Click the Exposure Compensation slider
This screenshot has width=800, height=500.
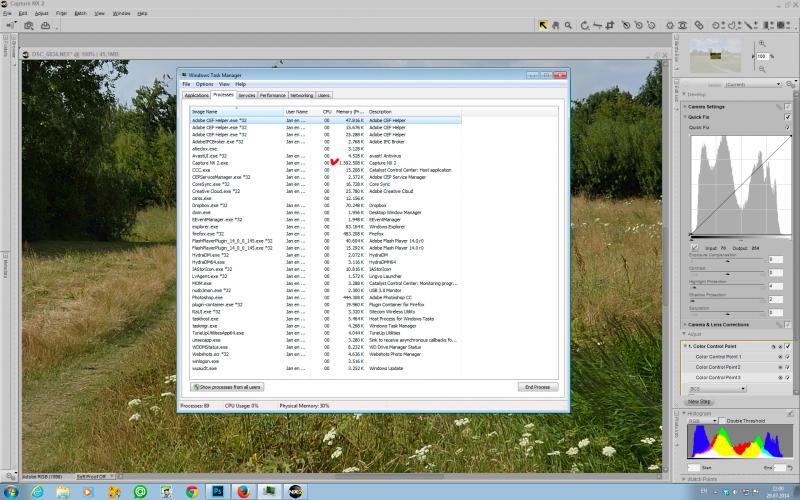click(x=728, y=261)
